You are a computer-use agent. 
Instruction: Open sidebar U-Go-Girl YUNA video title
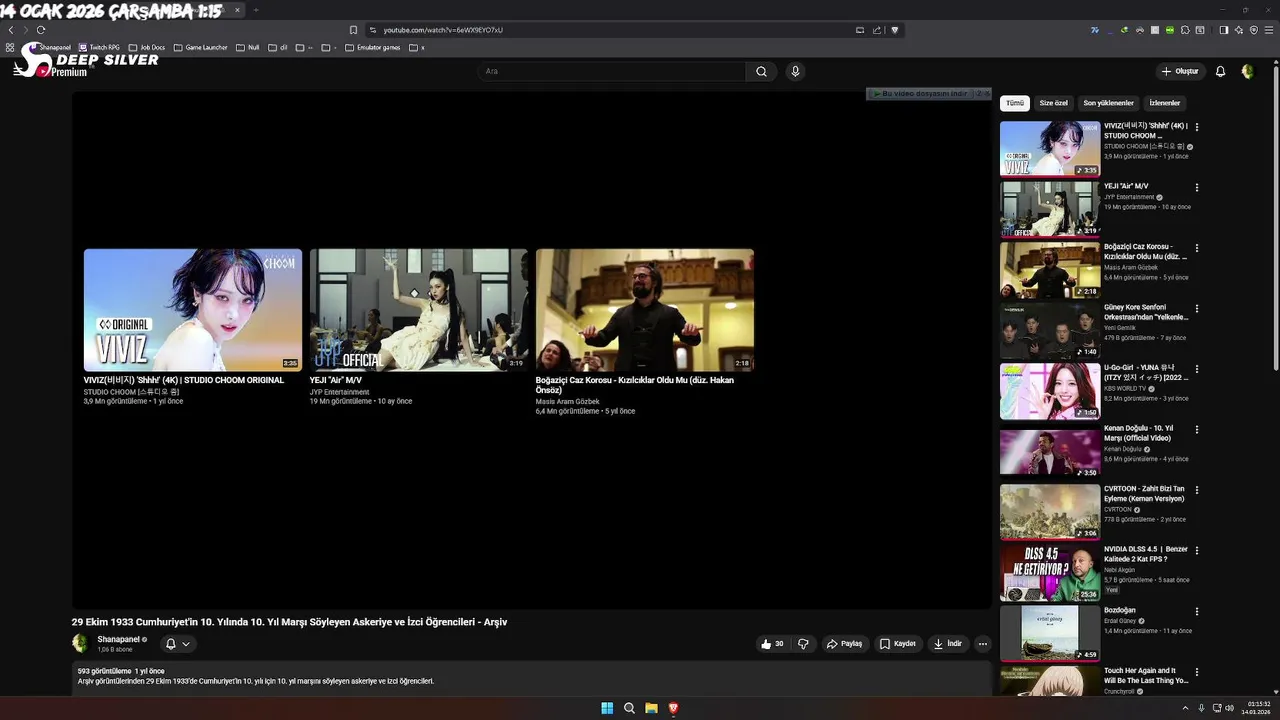(x=1146, y=372)
